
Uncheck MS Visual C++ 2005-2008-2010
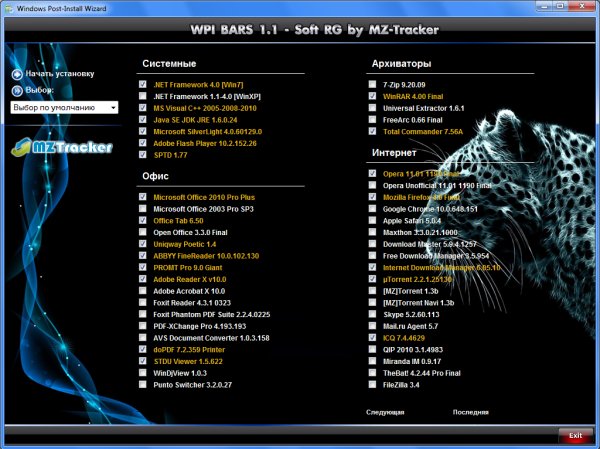(143, 108)
